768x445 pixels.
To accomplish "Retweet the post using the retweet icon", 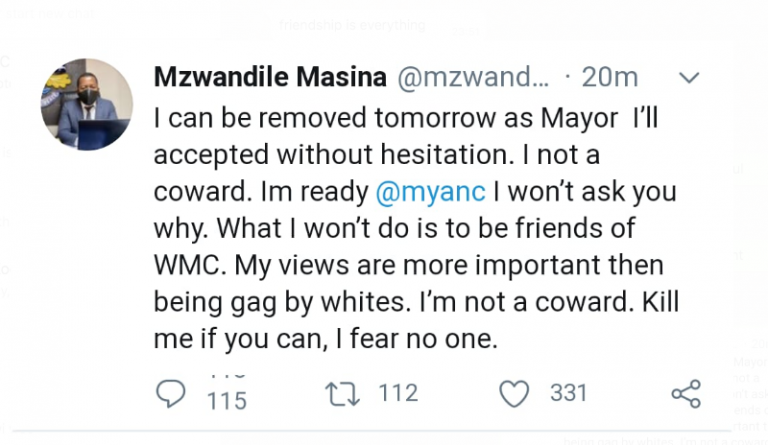I will click(343, 394).
